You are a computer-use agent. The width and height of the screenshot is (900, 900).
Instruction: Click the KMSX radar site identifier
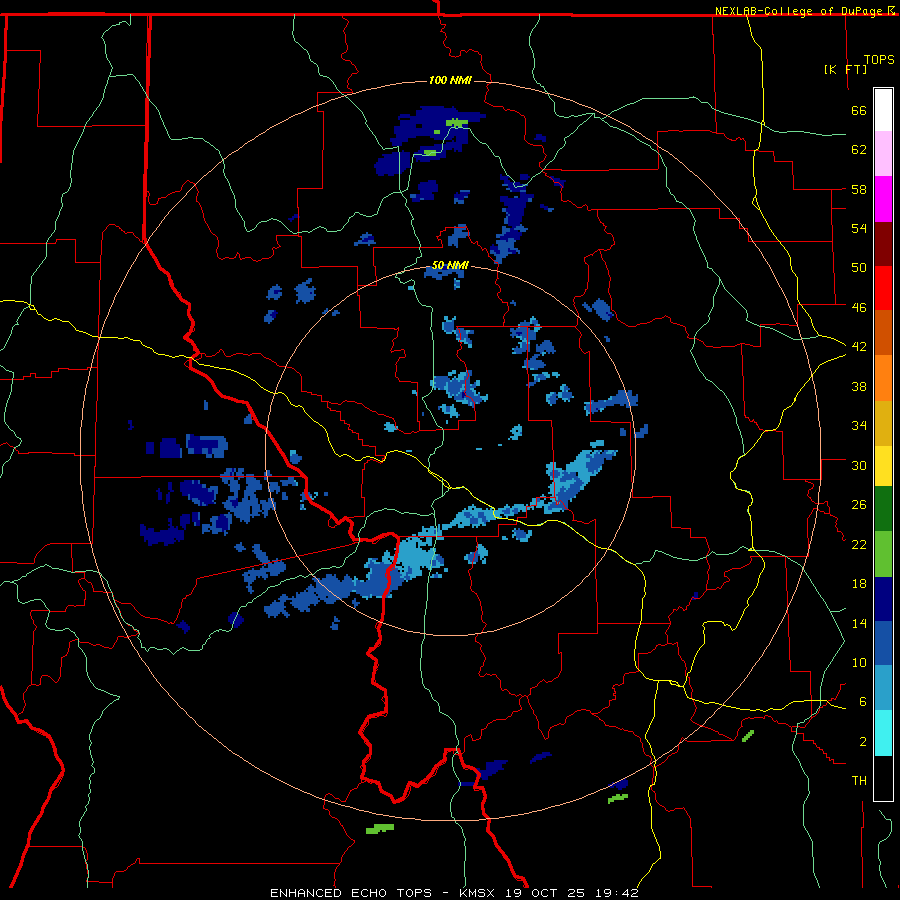click(x=477, y=893)
